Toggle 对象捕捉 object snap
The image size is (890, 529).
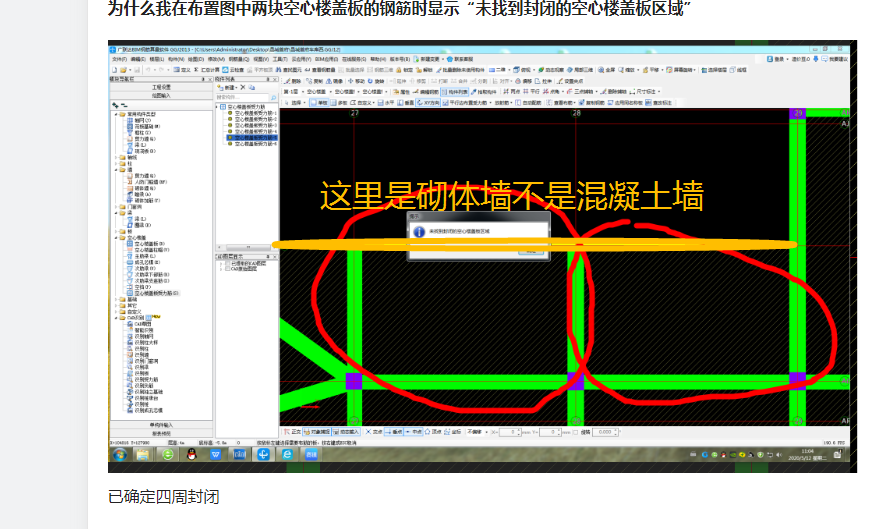tap(317, 431)
